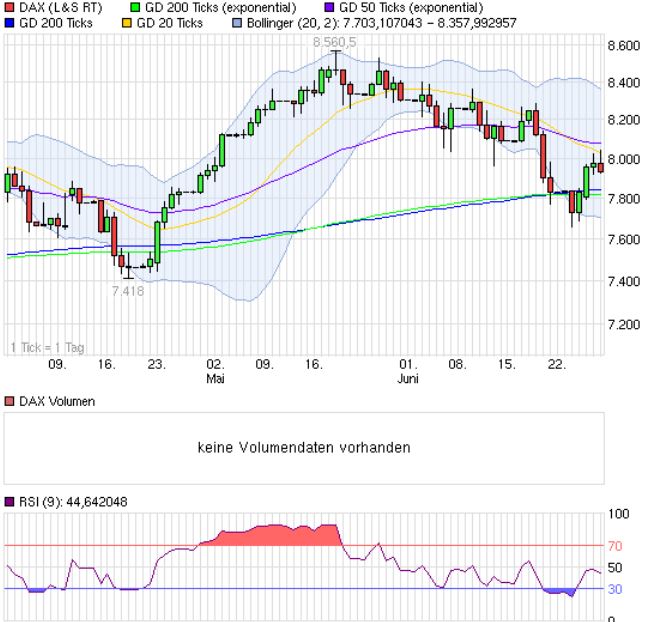Click the Juni month label on the axis

coord(408,378)
